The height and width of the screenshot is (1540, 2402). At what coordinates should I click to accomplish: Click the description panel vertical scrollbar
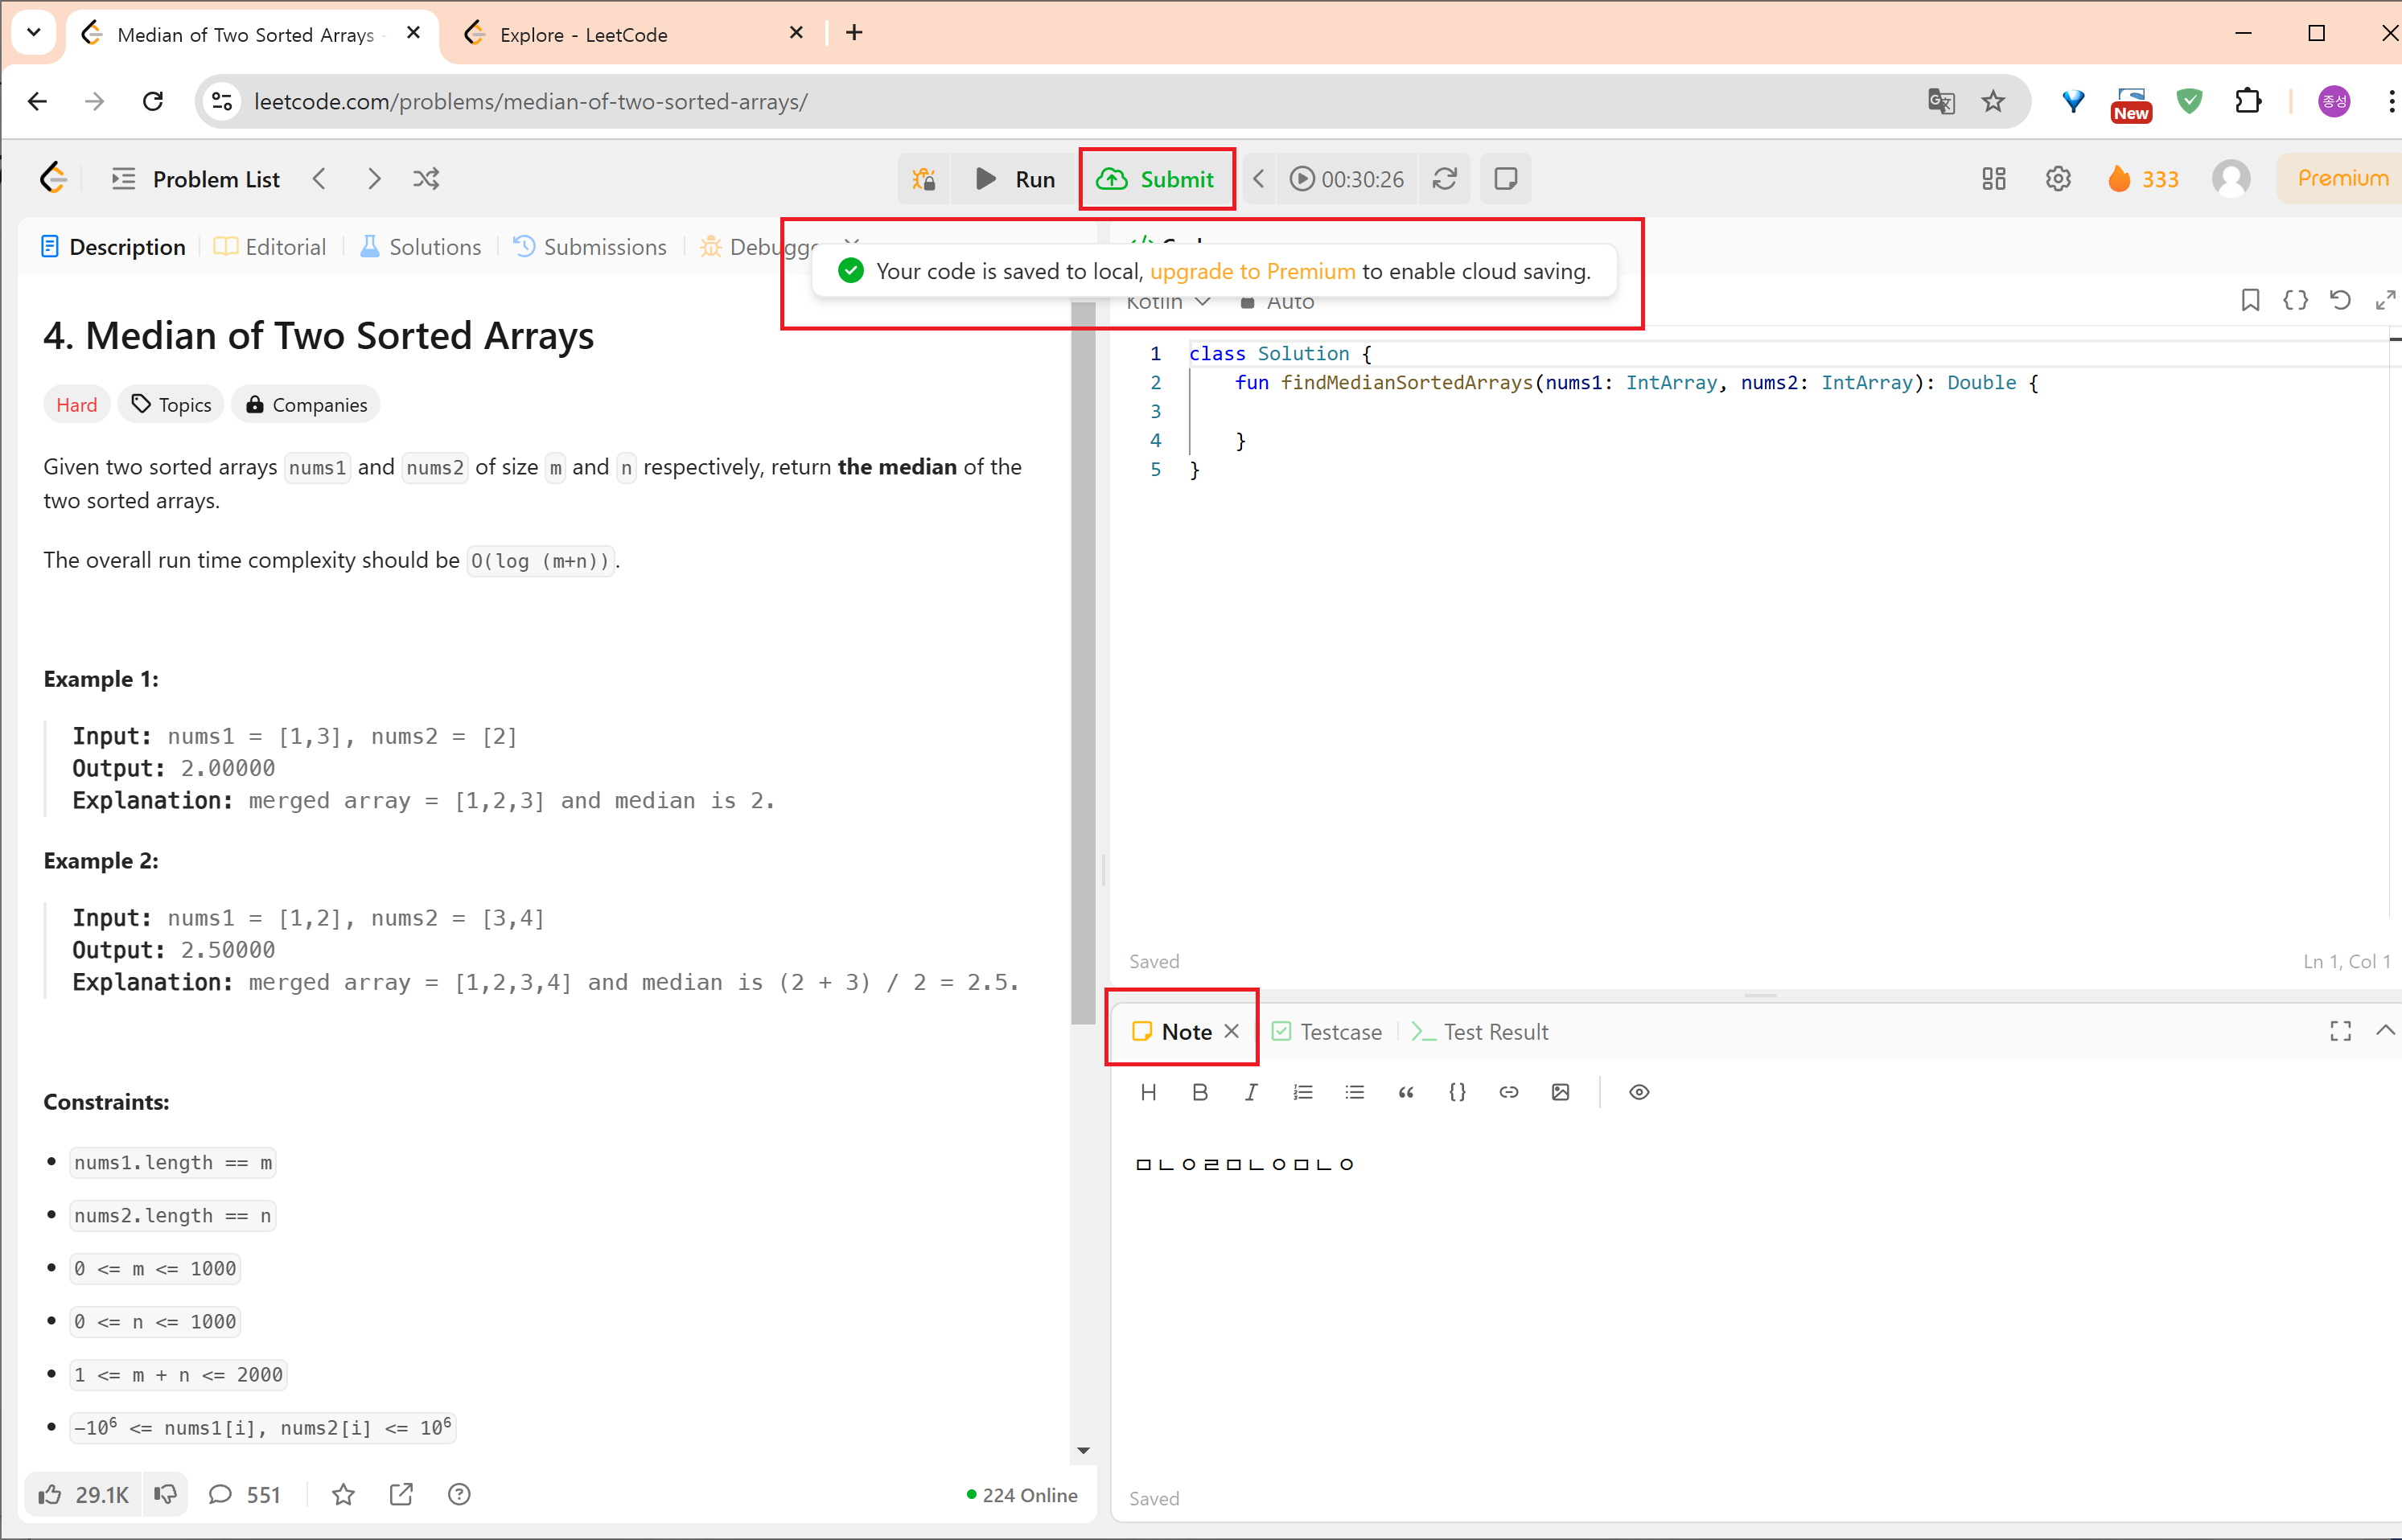pyautogui.click(x=1082, y=660)
